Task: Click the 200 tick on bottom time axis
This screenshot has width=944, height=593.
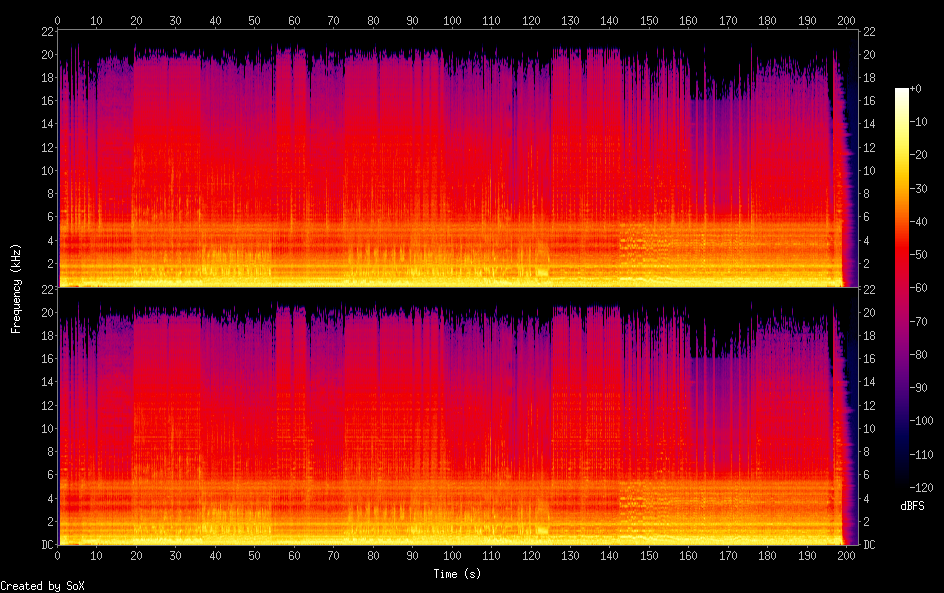Action: [x=846, y=555]
